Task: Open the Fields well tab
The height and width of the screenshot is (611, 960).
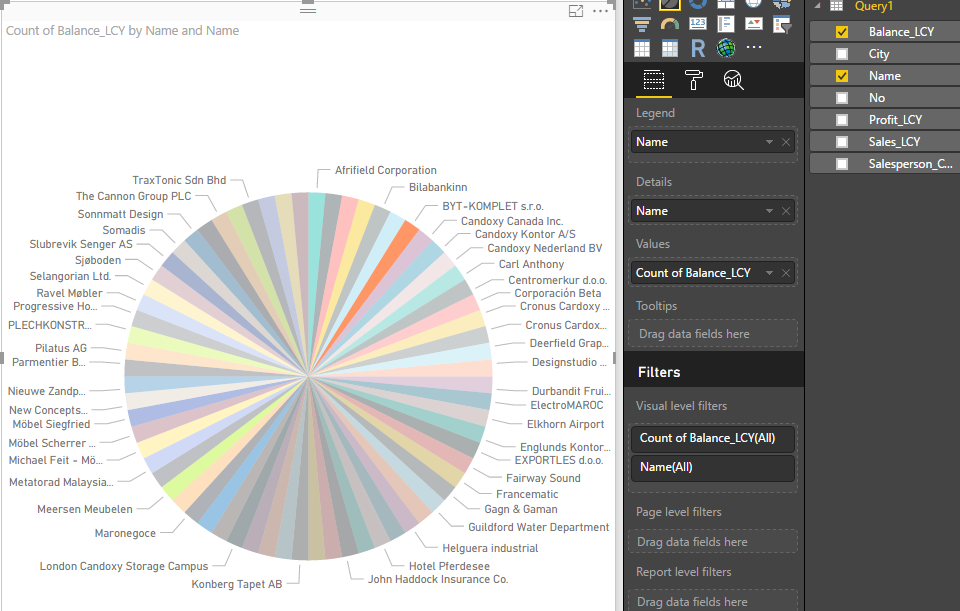Action: click(x=654, y=80)
